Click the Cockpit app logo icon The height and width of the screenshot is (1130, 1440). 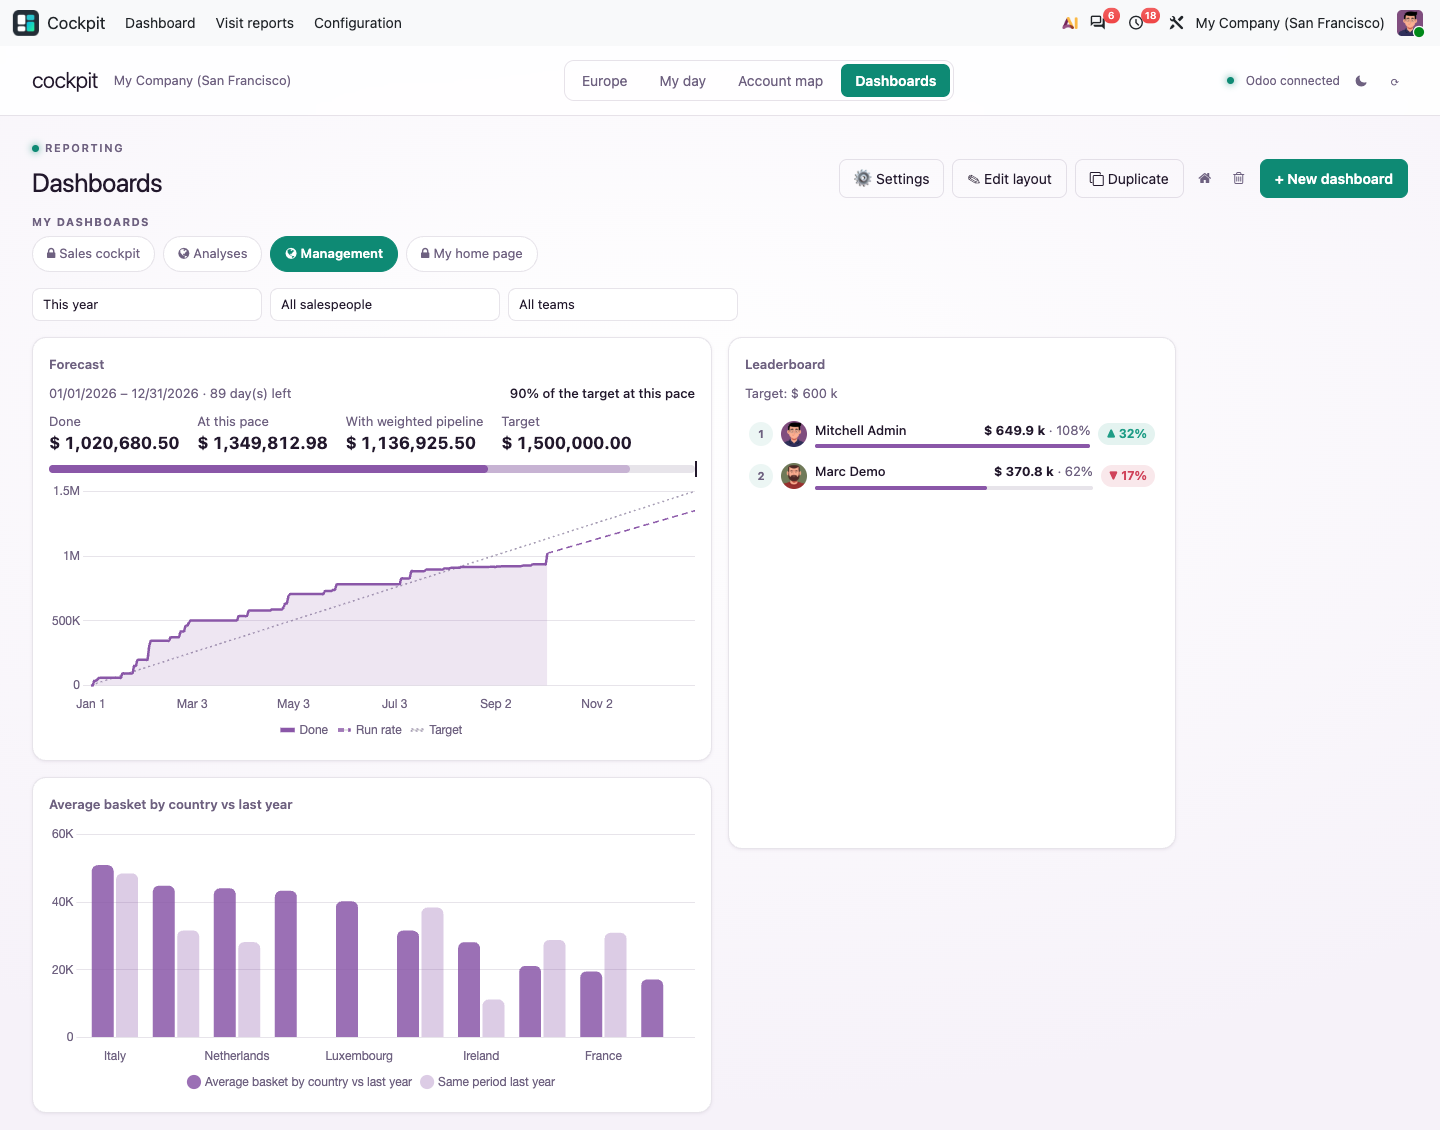point(26,23)
